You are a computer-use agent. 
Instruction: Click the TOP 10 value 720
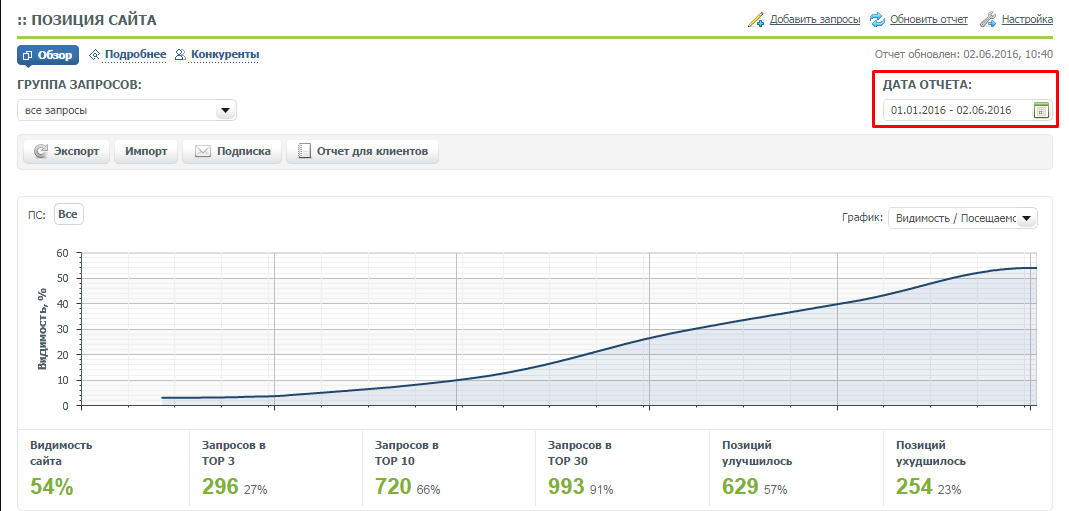393,488
